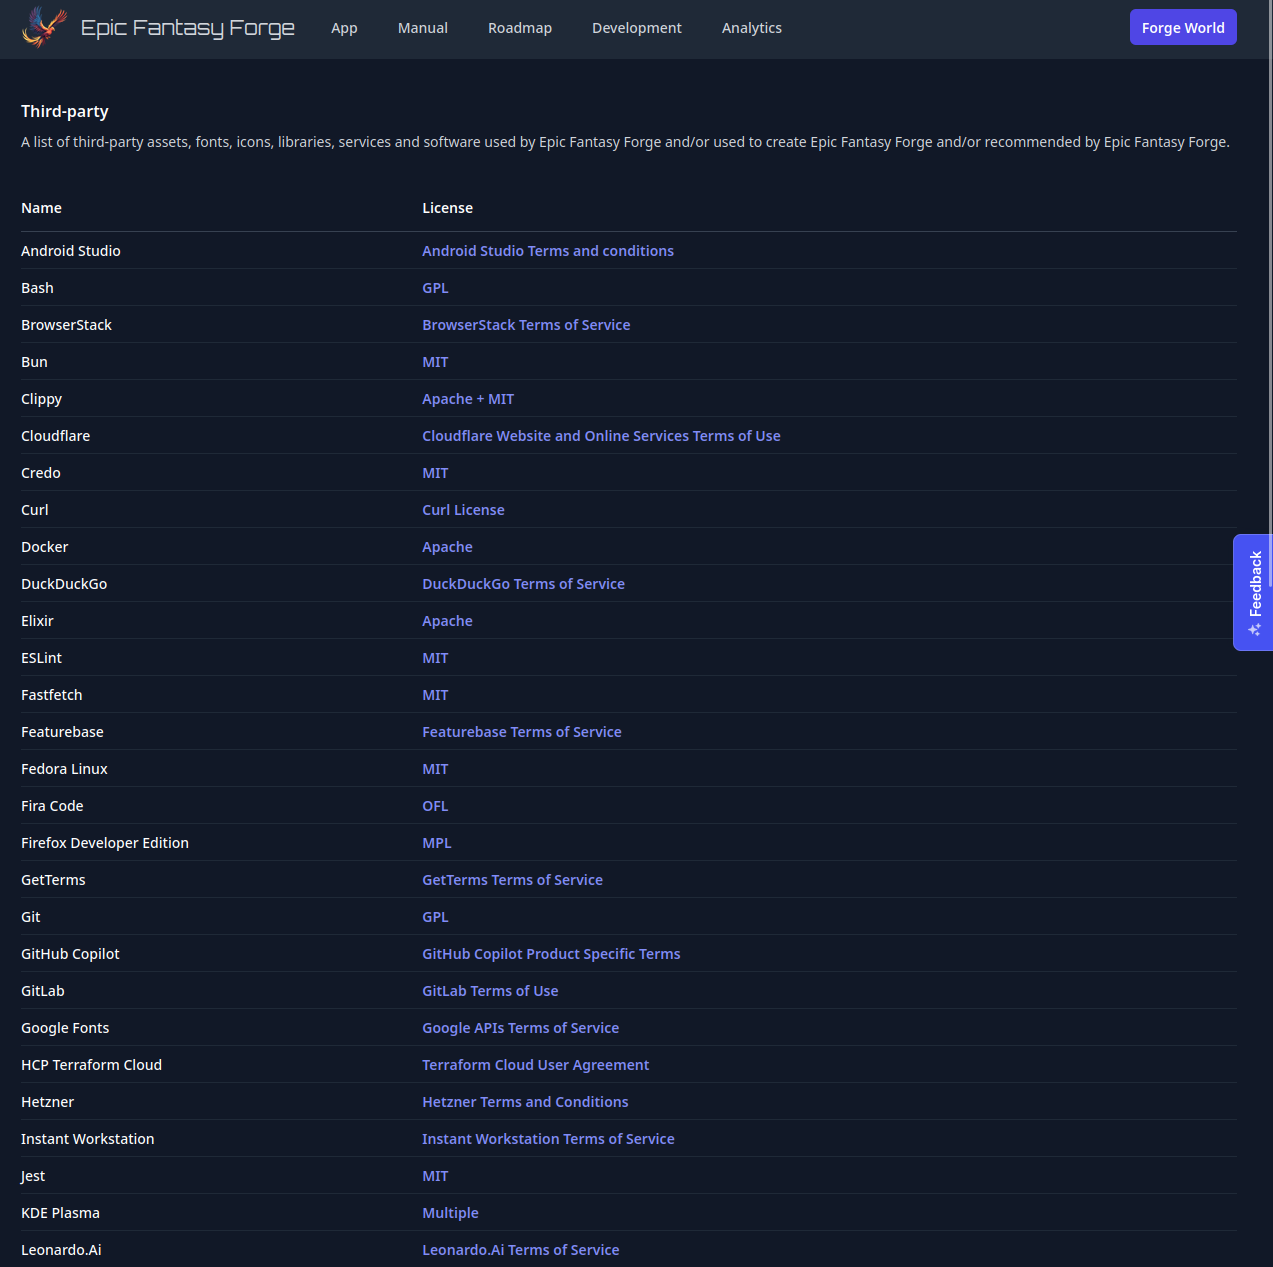The width and height of the screenshot is (1273, 1267).
Task: Open the Feedback side tab
Action: pyautogui.click(x=1254, y=593)
